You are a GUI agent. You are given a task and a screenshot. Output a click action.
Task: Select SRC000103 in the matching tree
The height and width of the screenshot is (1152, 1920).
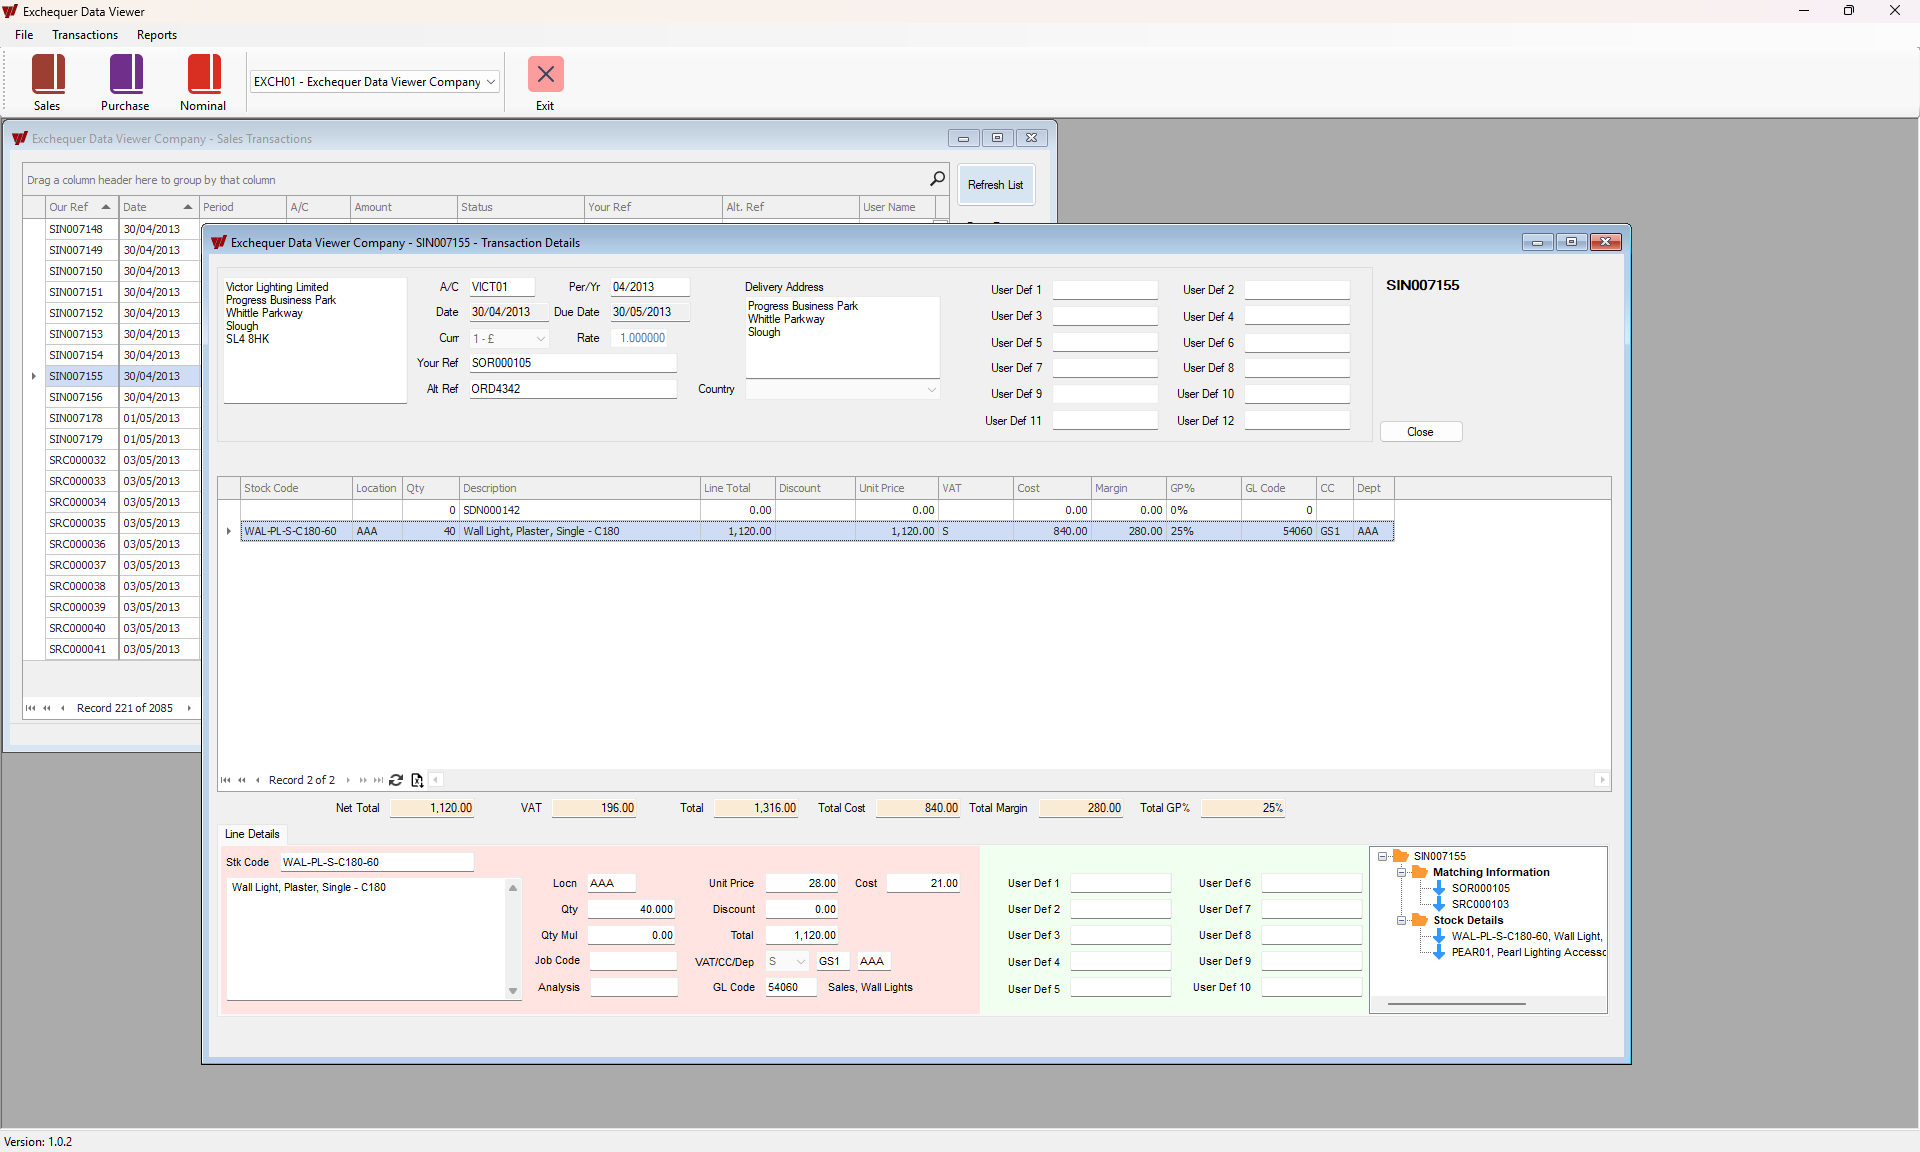point(1481,904)
